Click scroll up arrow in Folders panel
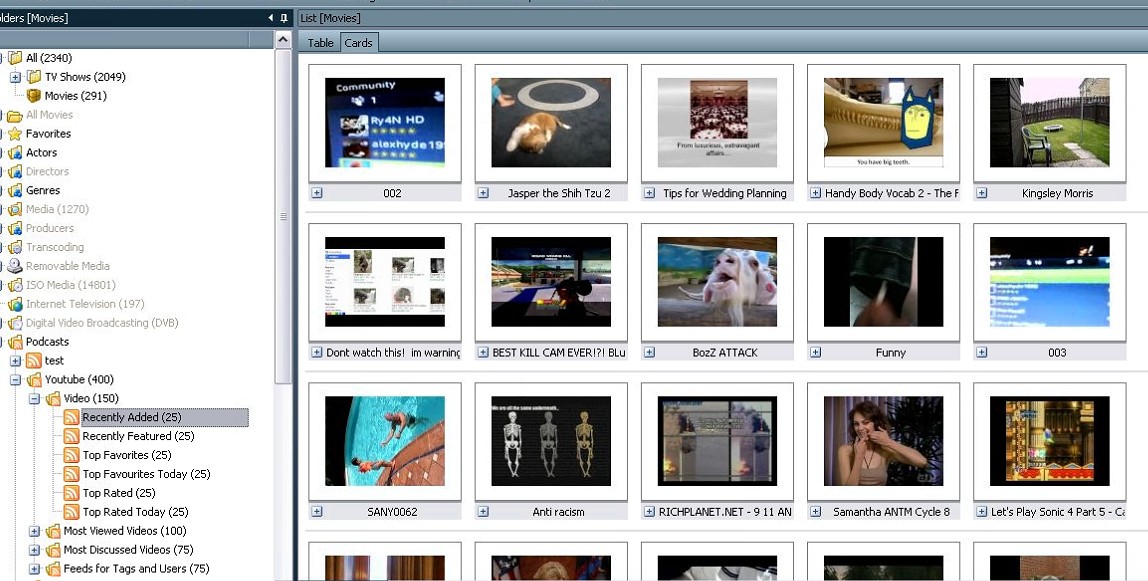The image size is (1148, 581). point(283,40)
